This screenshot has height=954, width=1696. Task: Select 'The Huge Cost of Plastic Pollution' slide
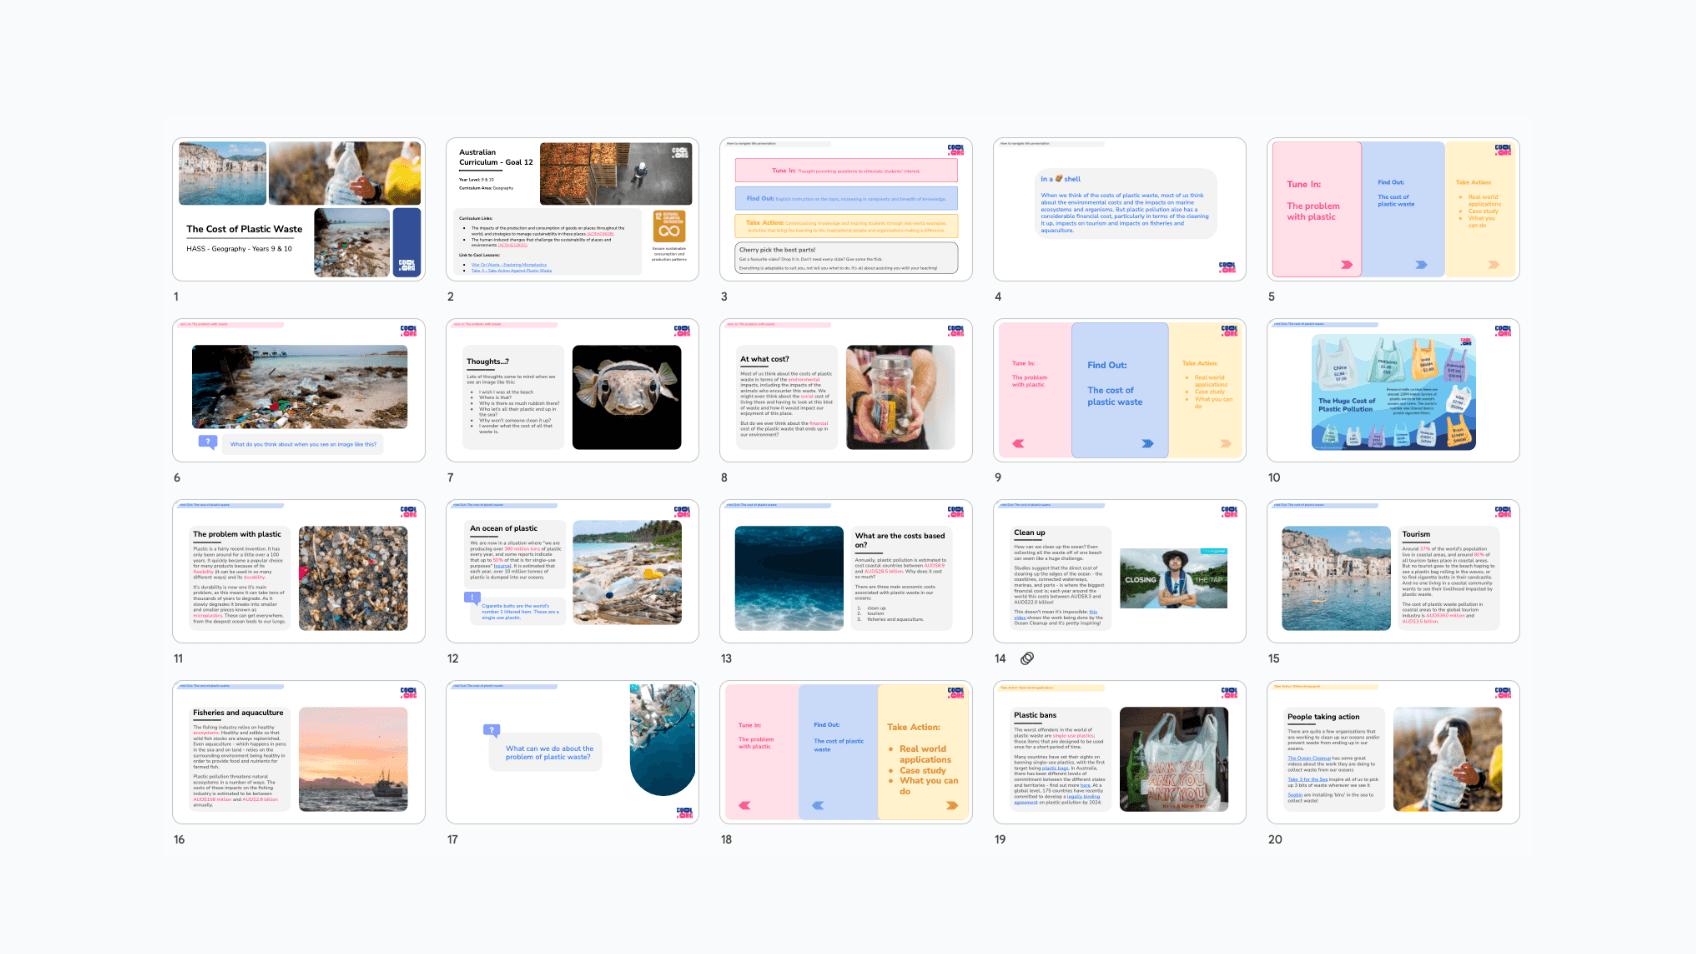tap(1393, 390)
